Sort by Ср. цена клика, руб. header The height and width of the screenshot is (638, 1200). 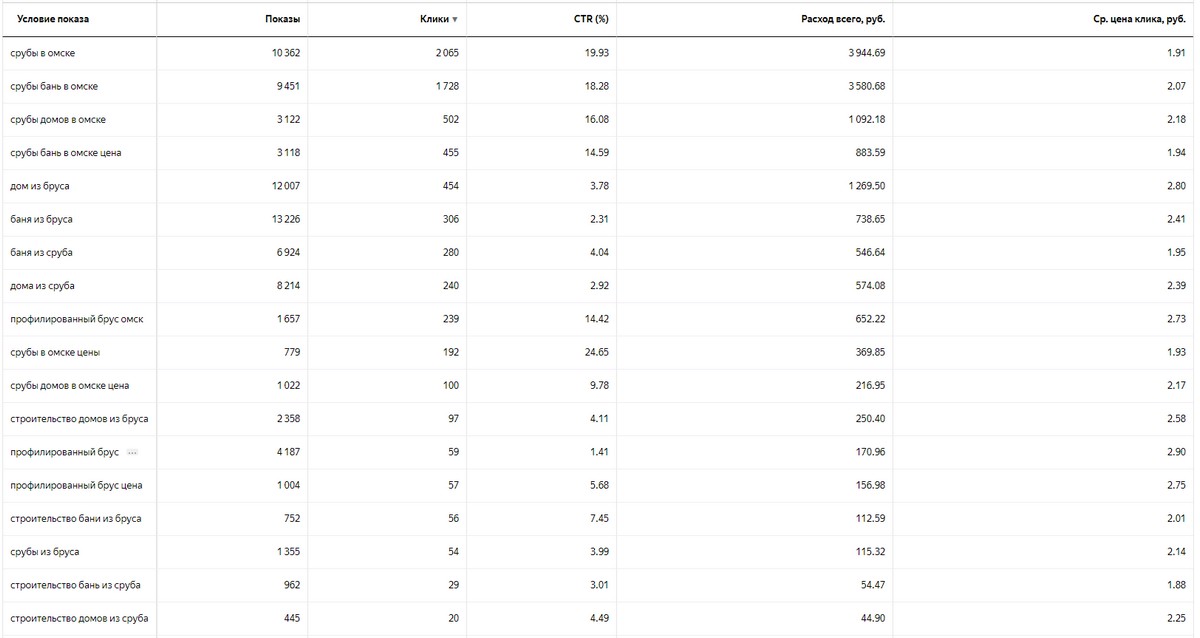1138,19
